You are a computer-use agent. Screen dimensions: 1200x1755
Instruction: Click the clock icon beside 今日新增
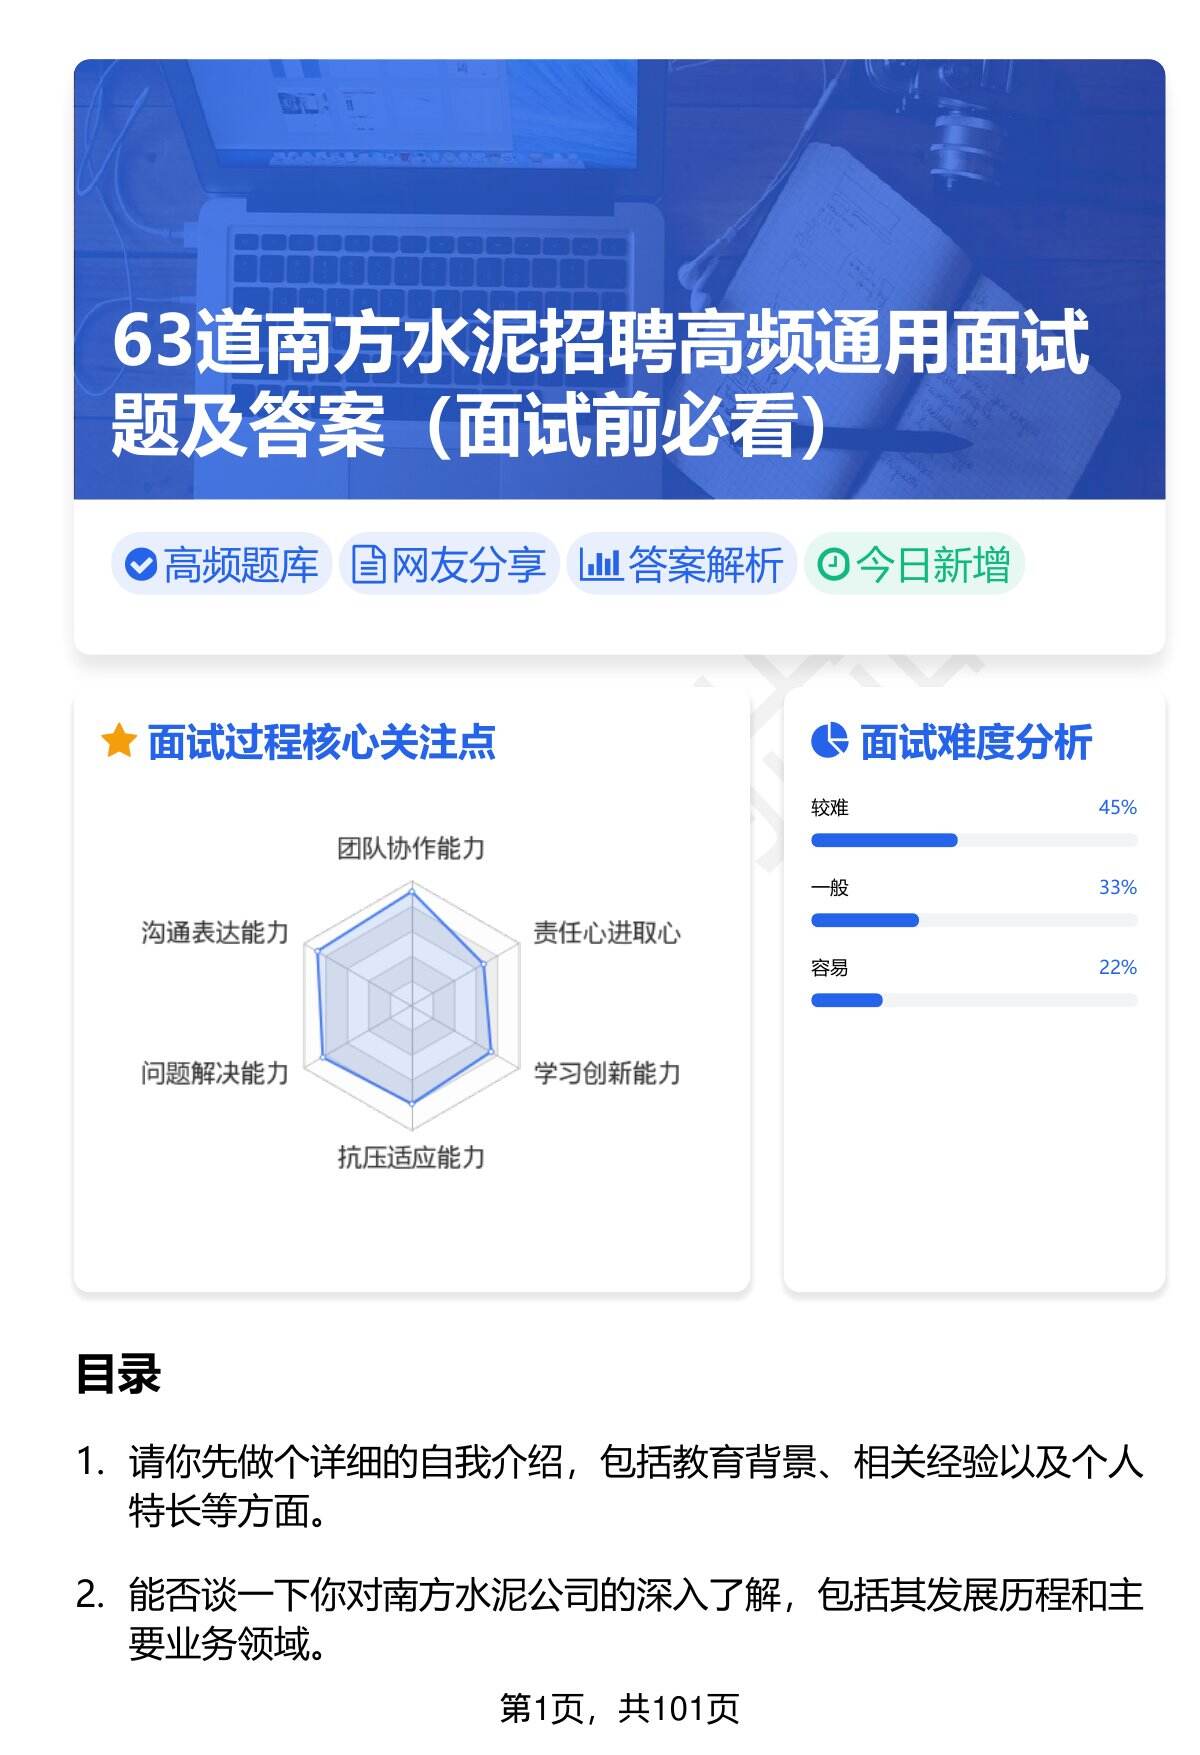(833, 565)
